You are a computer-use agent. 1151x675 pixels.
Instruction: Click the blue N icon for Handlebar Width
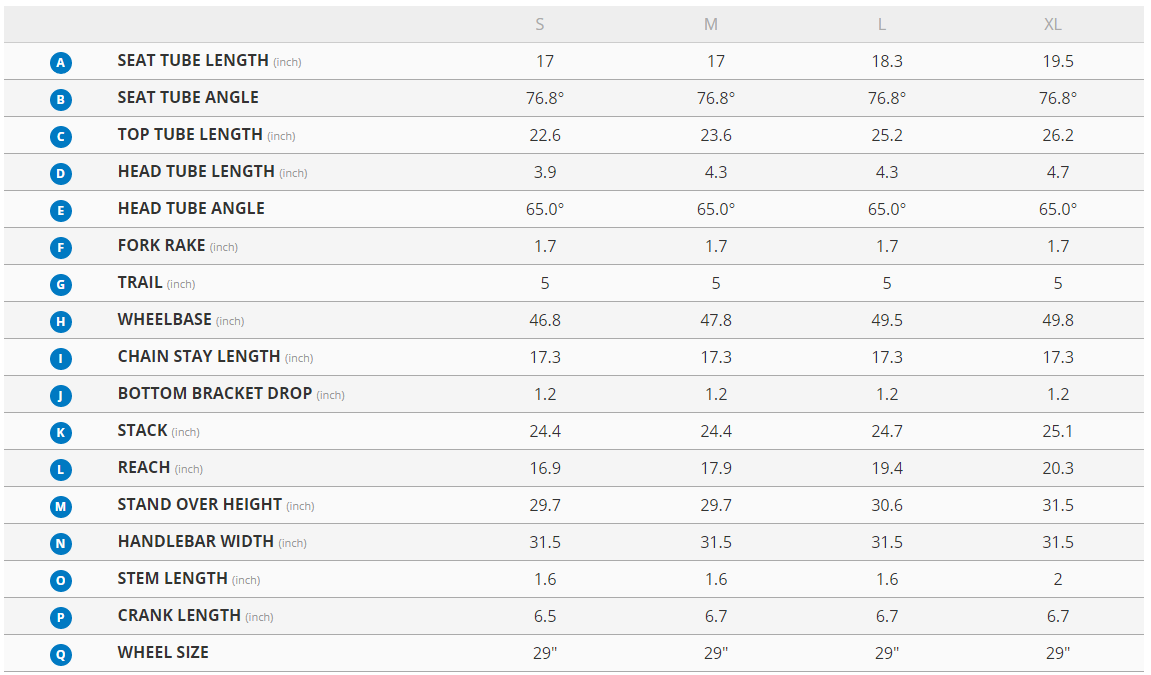coord(61,543)
